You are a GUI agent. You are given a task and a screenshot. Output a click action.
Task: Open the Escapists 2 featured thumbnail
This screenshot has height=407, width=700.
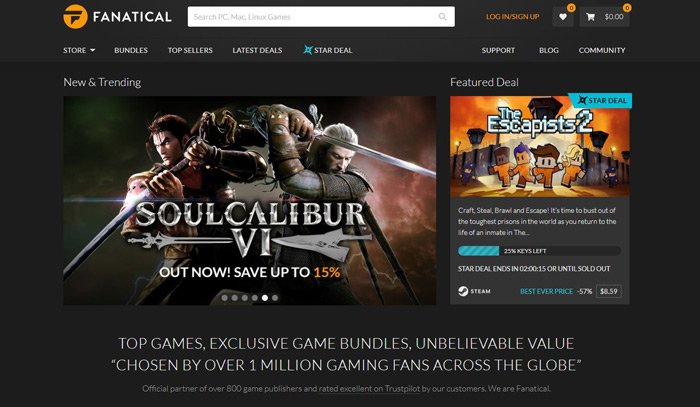point(540,146)
